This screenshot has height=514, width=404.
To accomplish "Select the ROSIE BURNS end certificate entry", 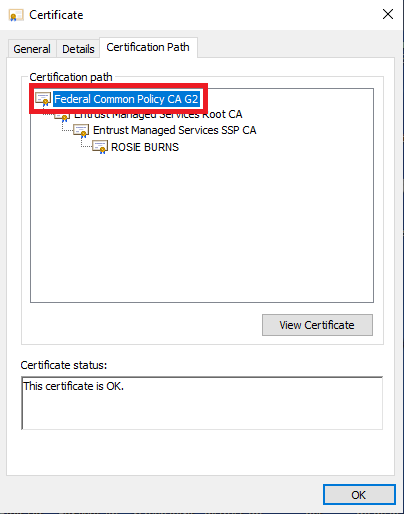I will point(145,147).
